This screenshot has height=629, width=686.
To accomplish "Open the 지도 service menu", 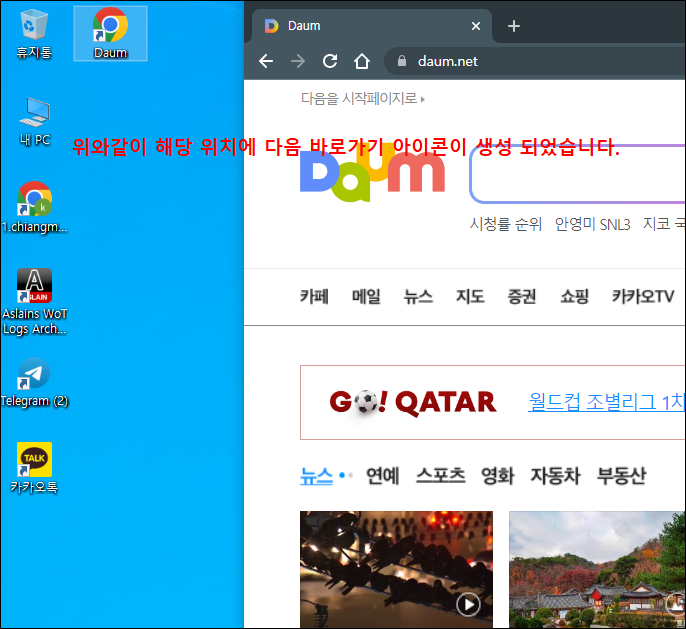I will click(x=470, y=297).
